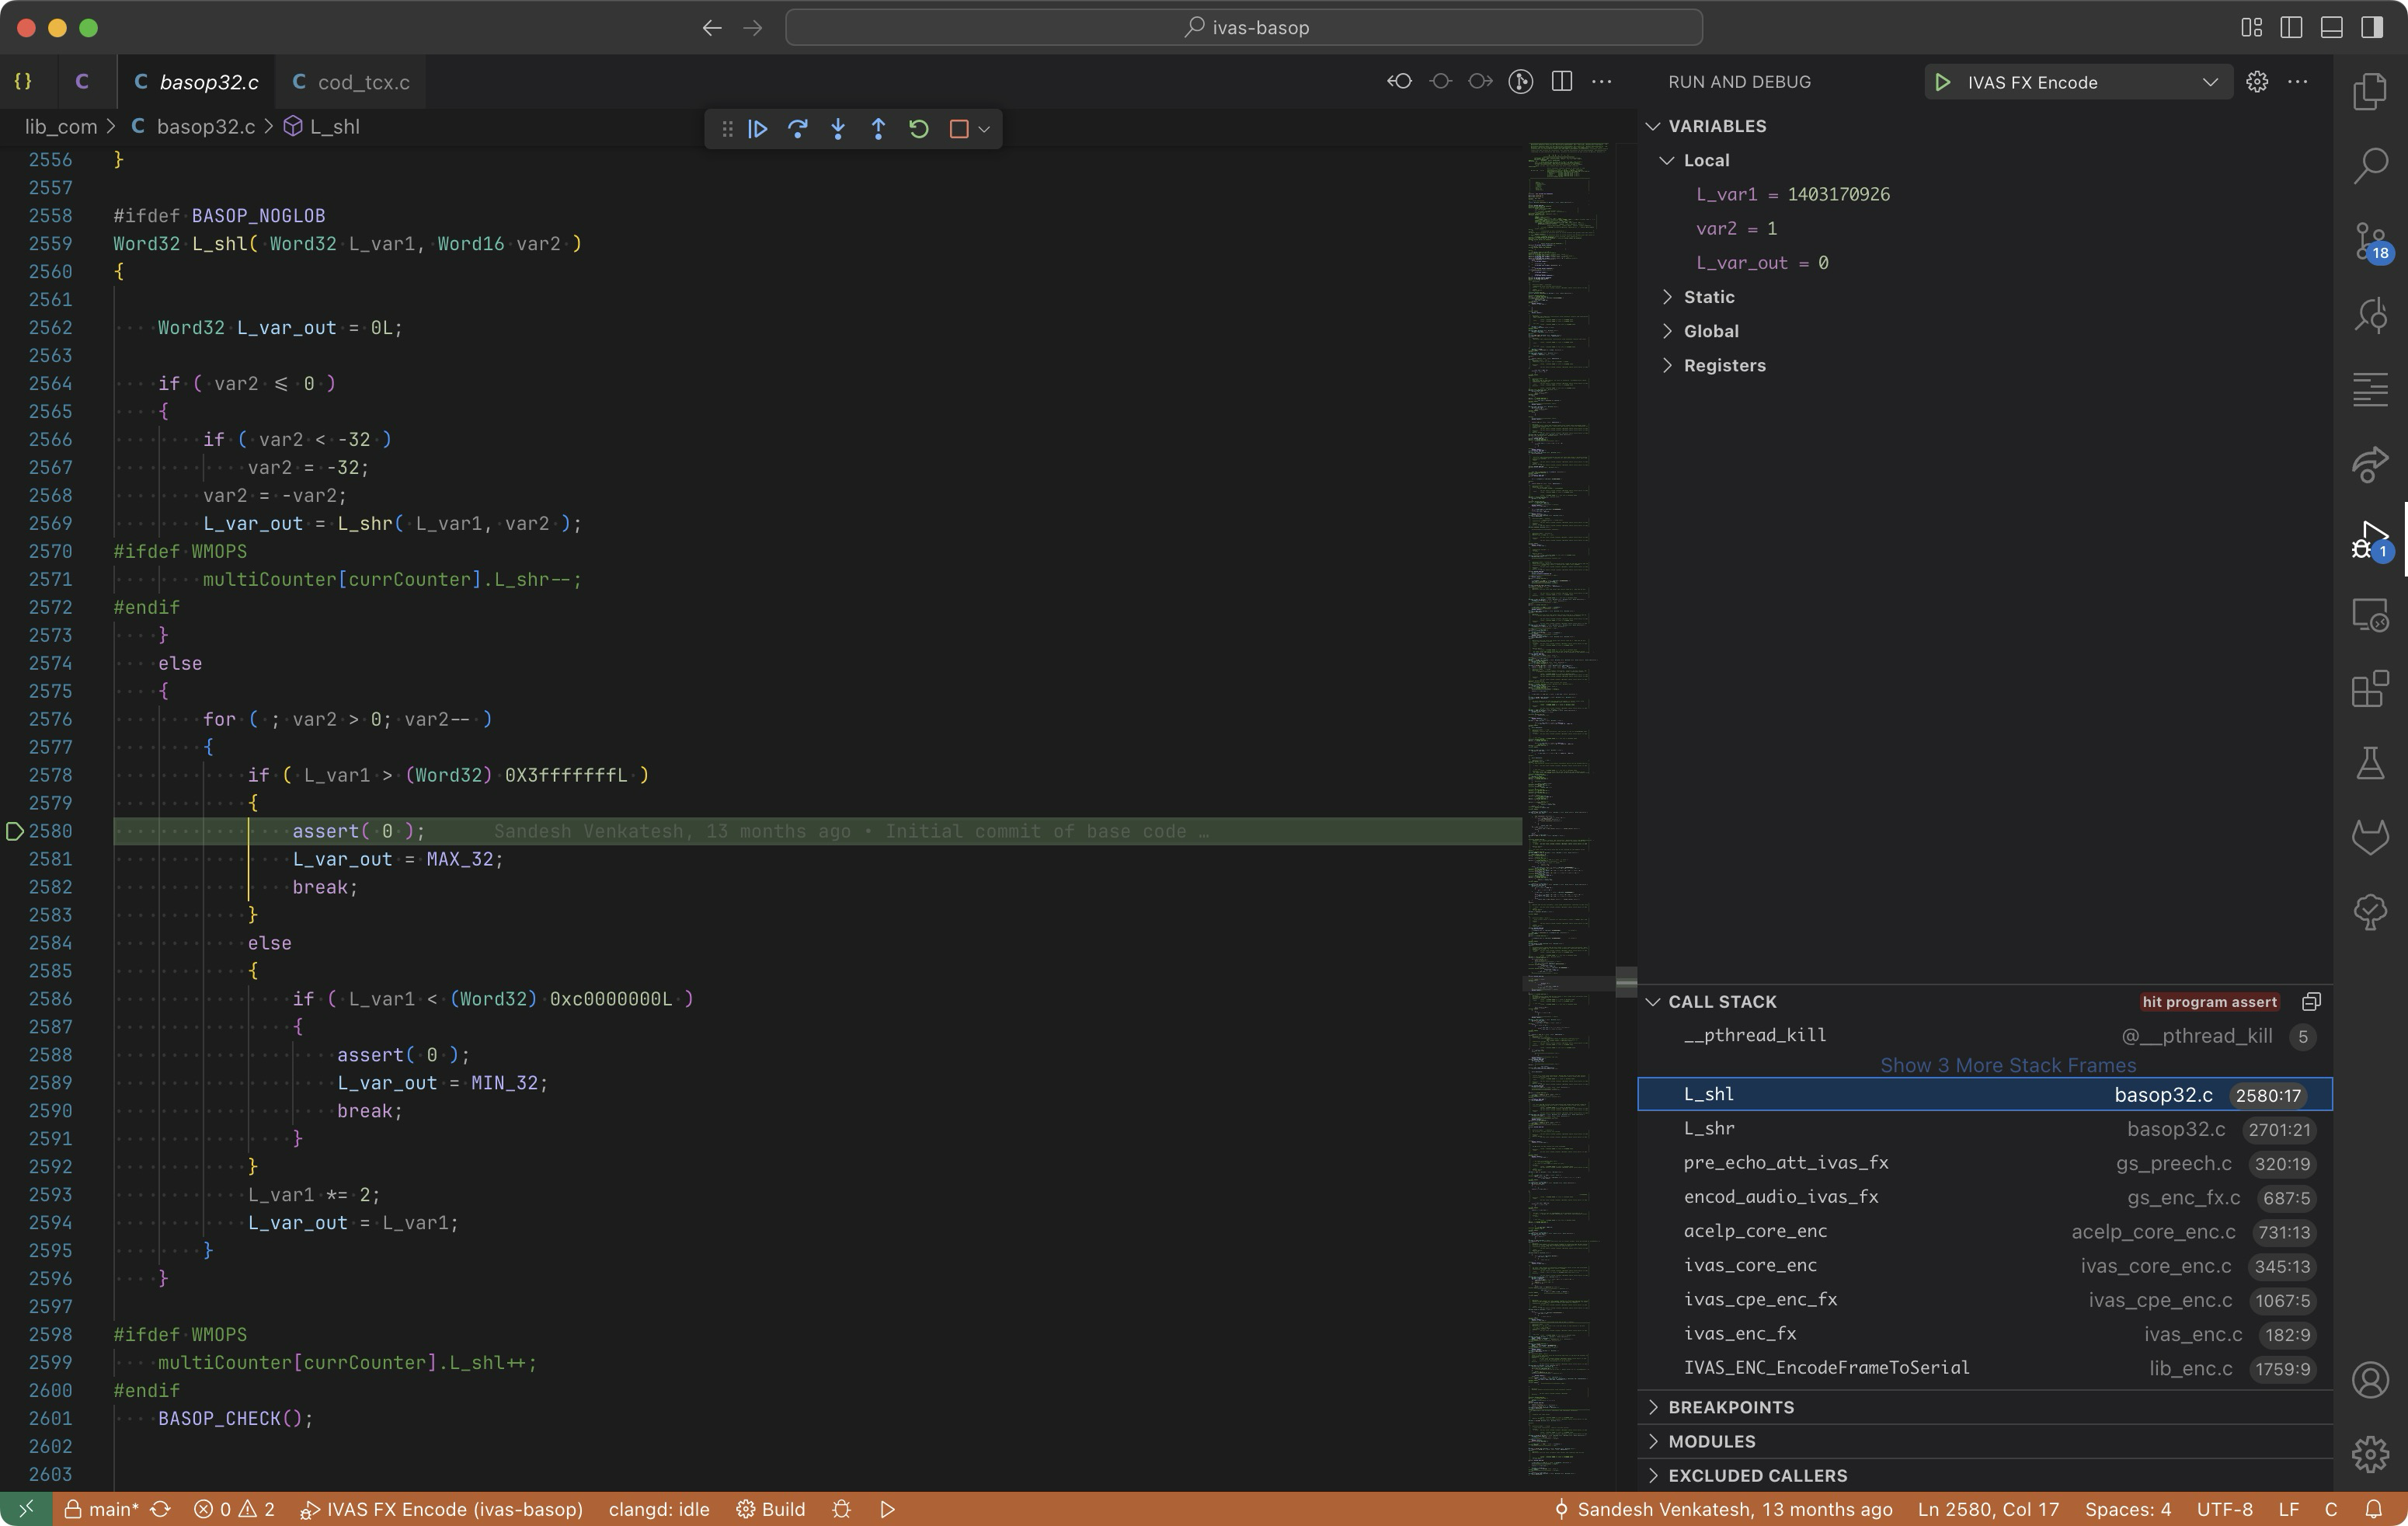This screenshot has width=2408, height=1526.
Task: Click the debug Step Into button
Action: pos(838,129)
